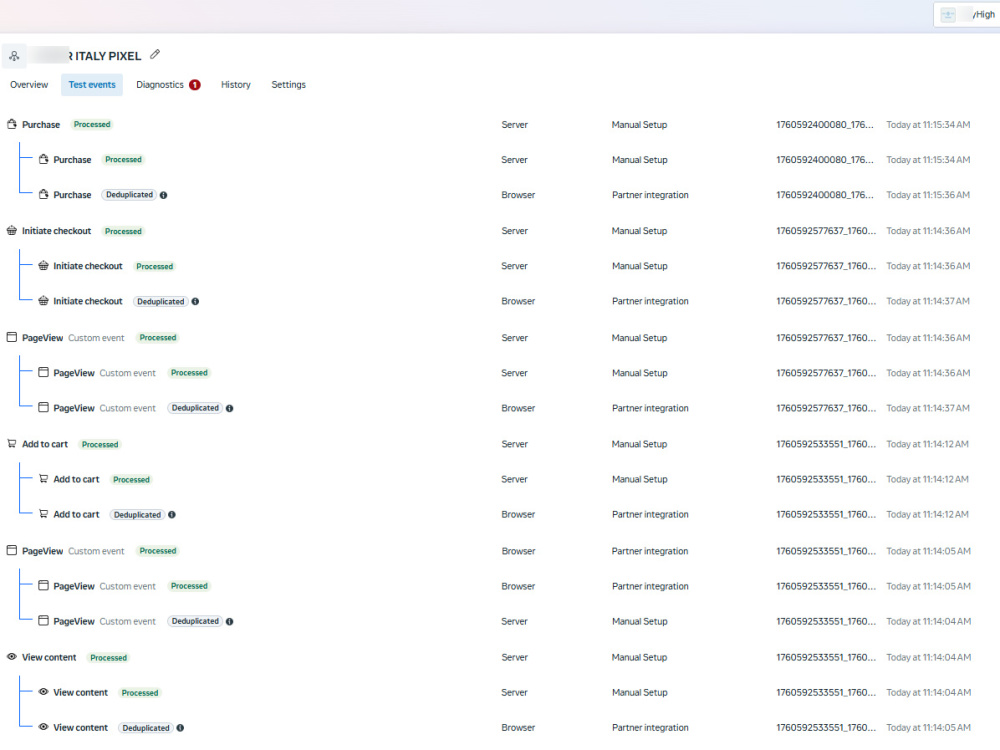
Task: Click the pixel dataset icon left of title
Action: coord(14,56)
